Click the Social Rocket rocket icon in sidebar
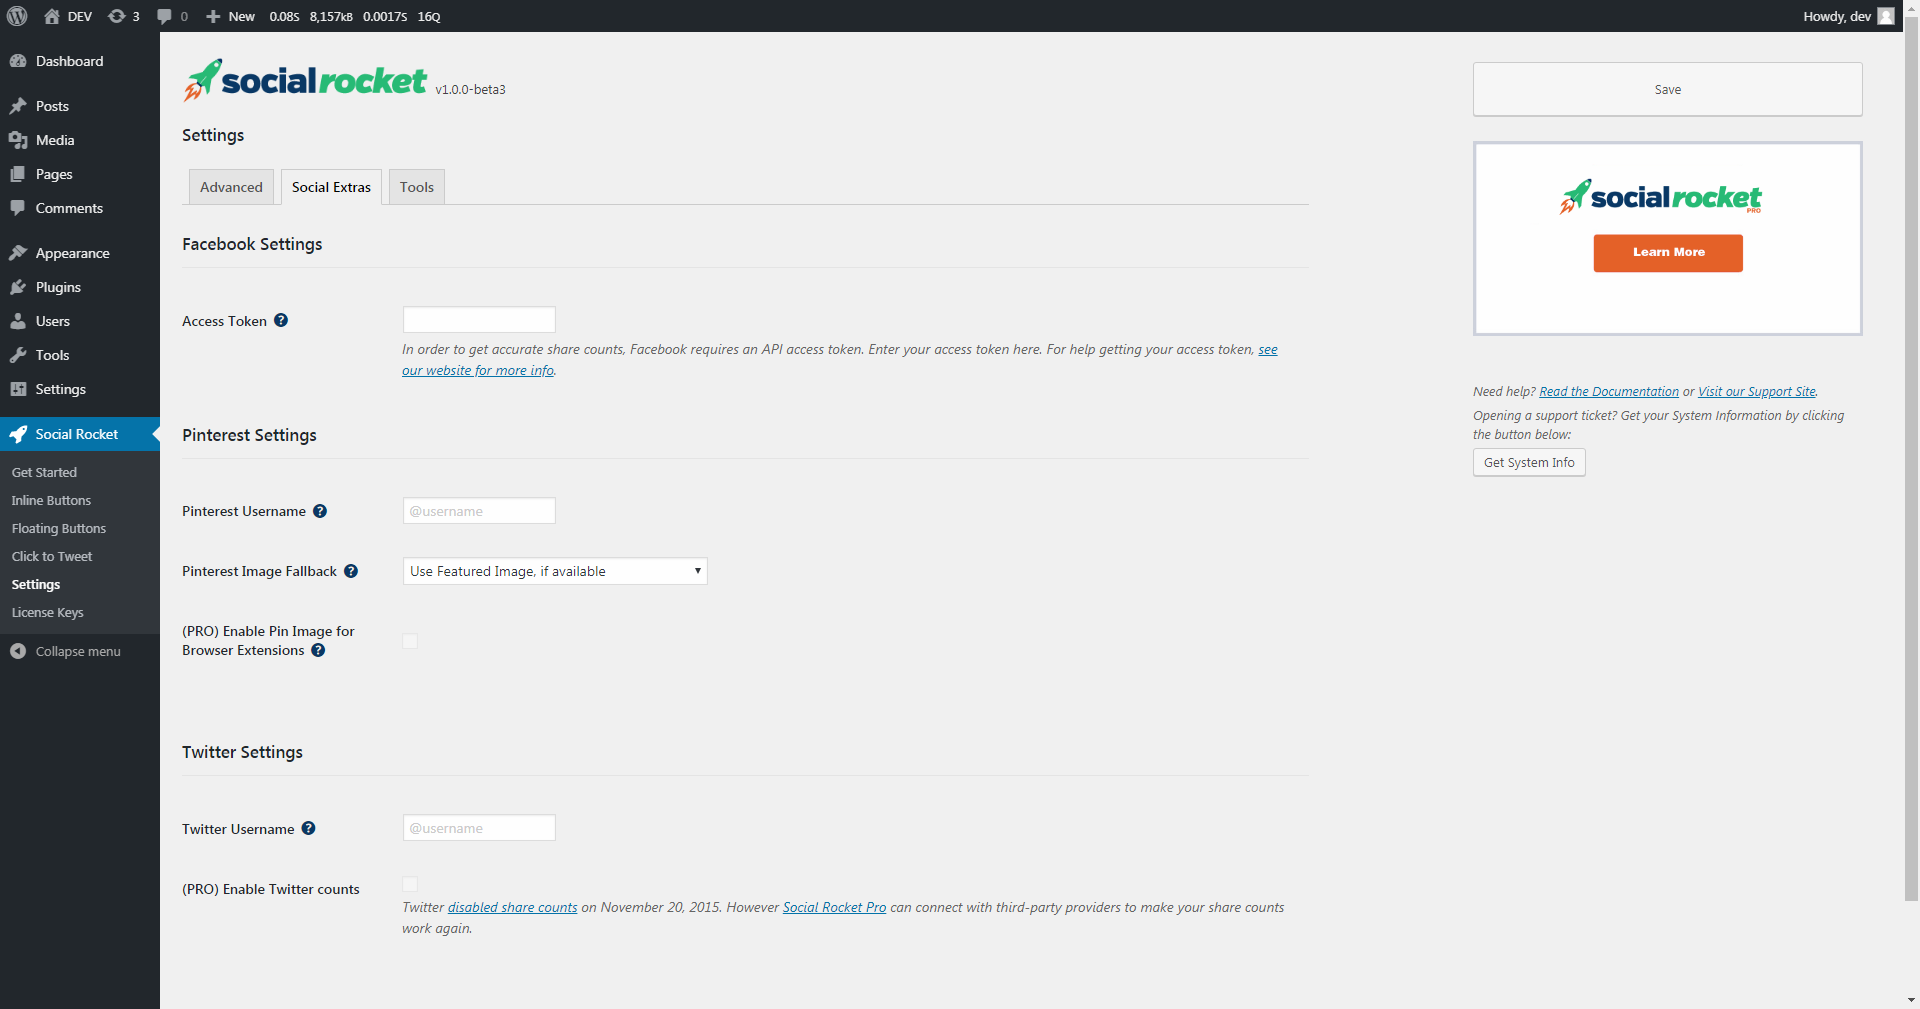The width and height of the screenshot is (1920, 1009). tap(18, 434)
